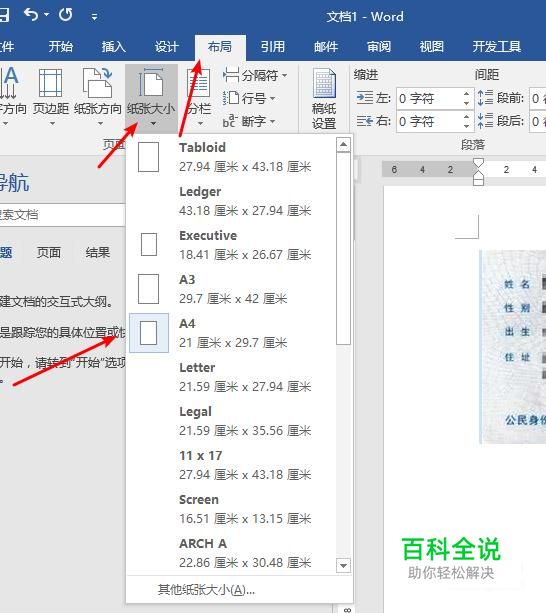Select the A4 paper size option
546x613 pixels.
coord(231,333)
